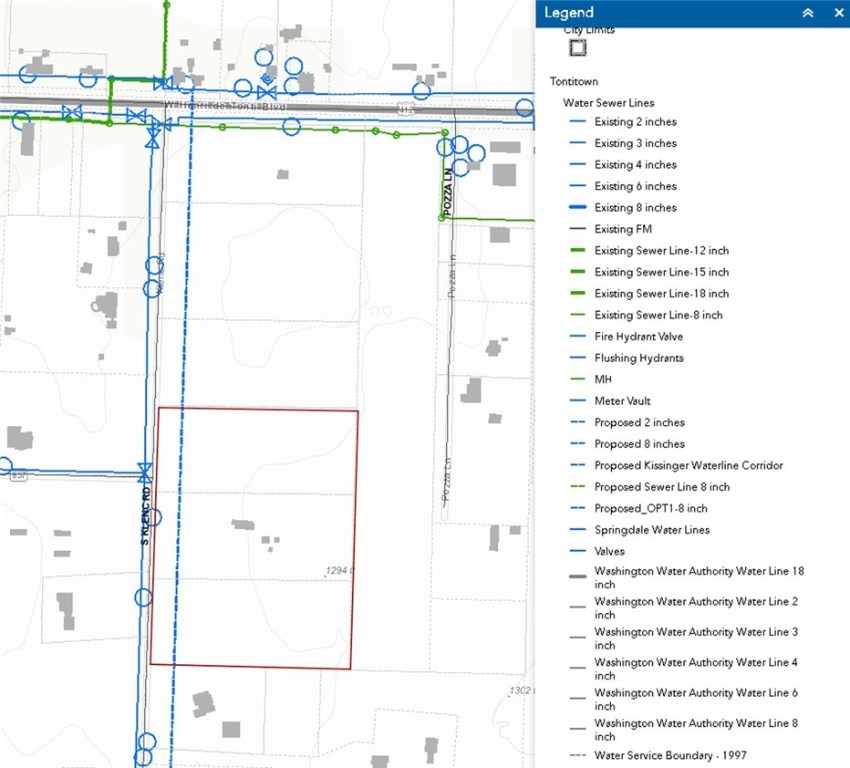Click the City Limits square symbol
Screen dimensions: 850x768
coord(578,46)
